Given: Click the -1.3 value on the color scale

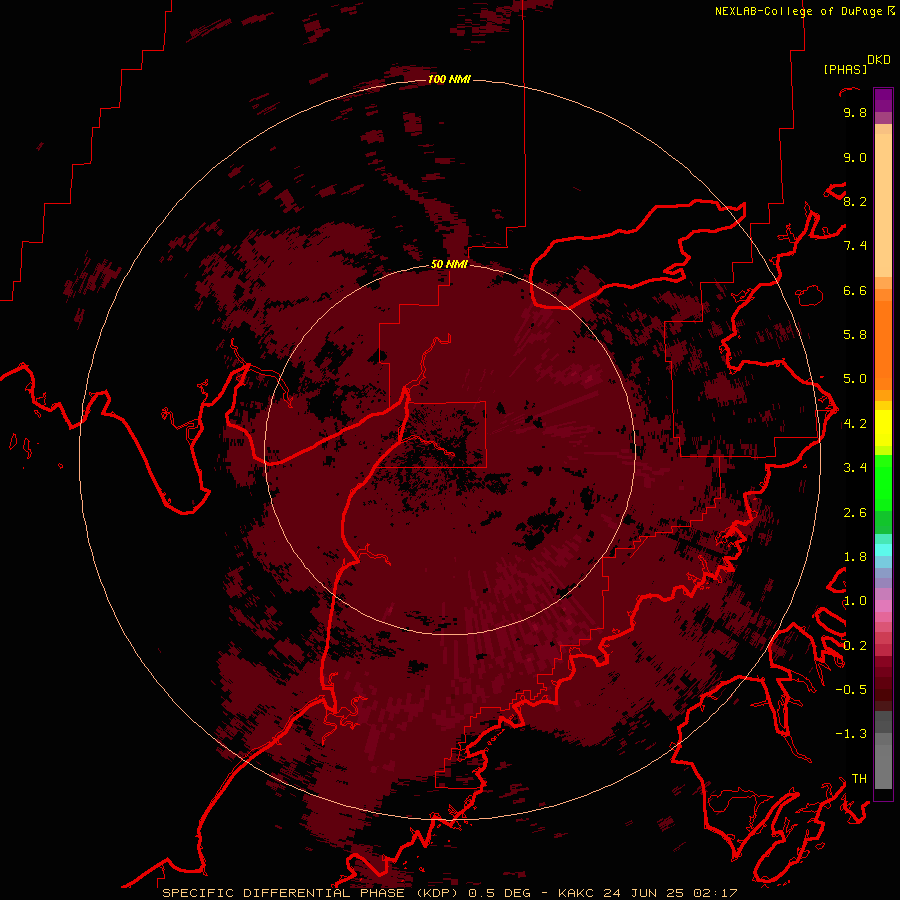Looking at the screenshot, I should click(x=851, y=734).
